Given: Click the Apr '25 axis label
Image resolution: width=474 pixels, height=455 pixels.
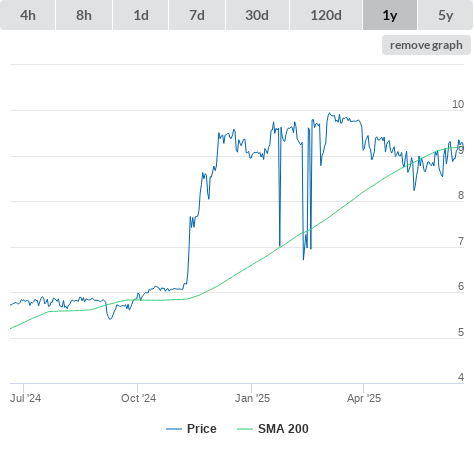Looking at the screenshot, I should click(364, 398).
